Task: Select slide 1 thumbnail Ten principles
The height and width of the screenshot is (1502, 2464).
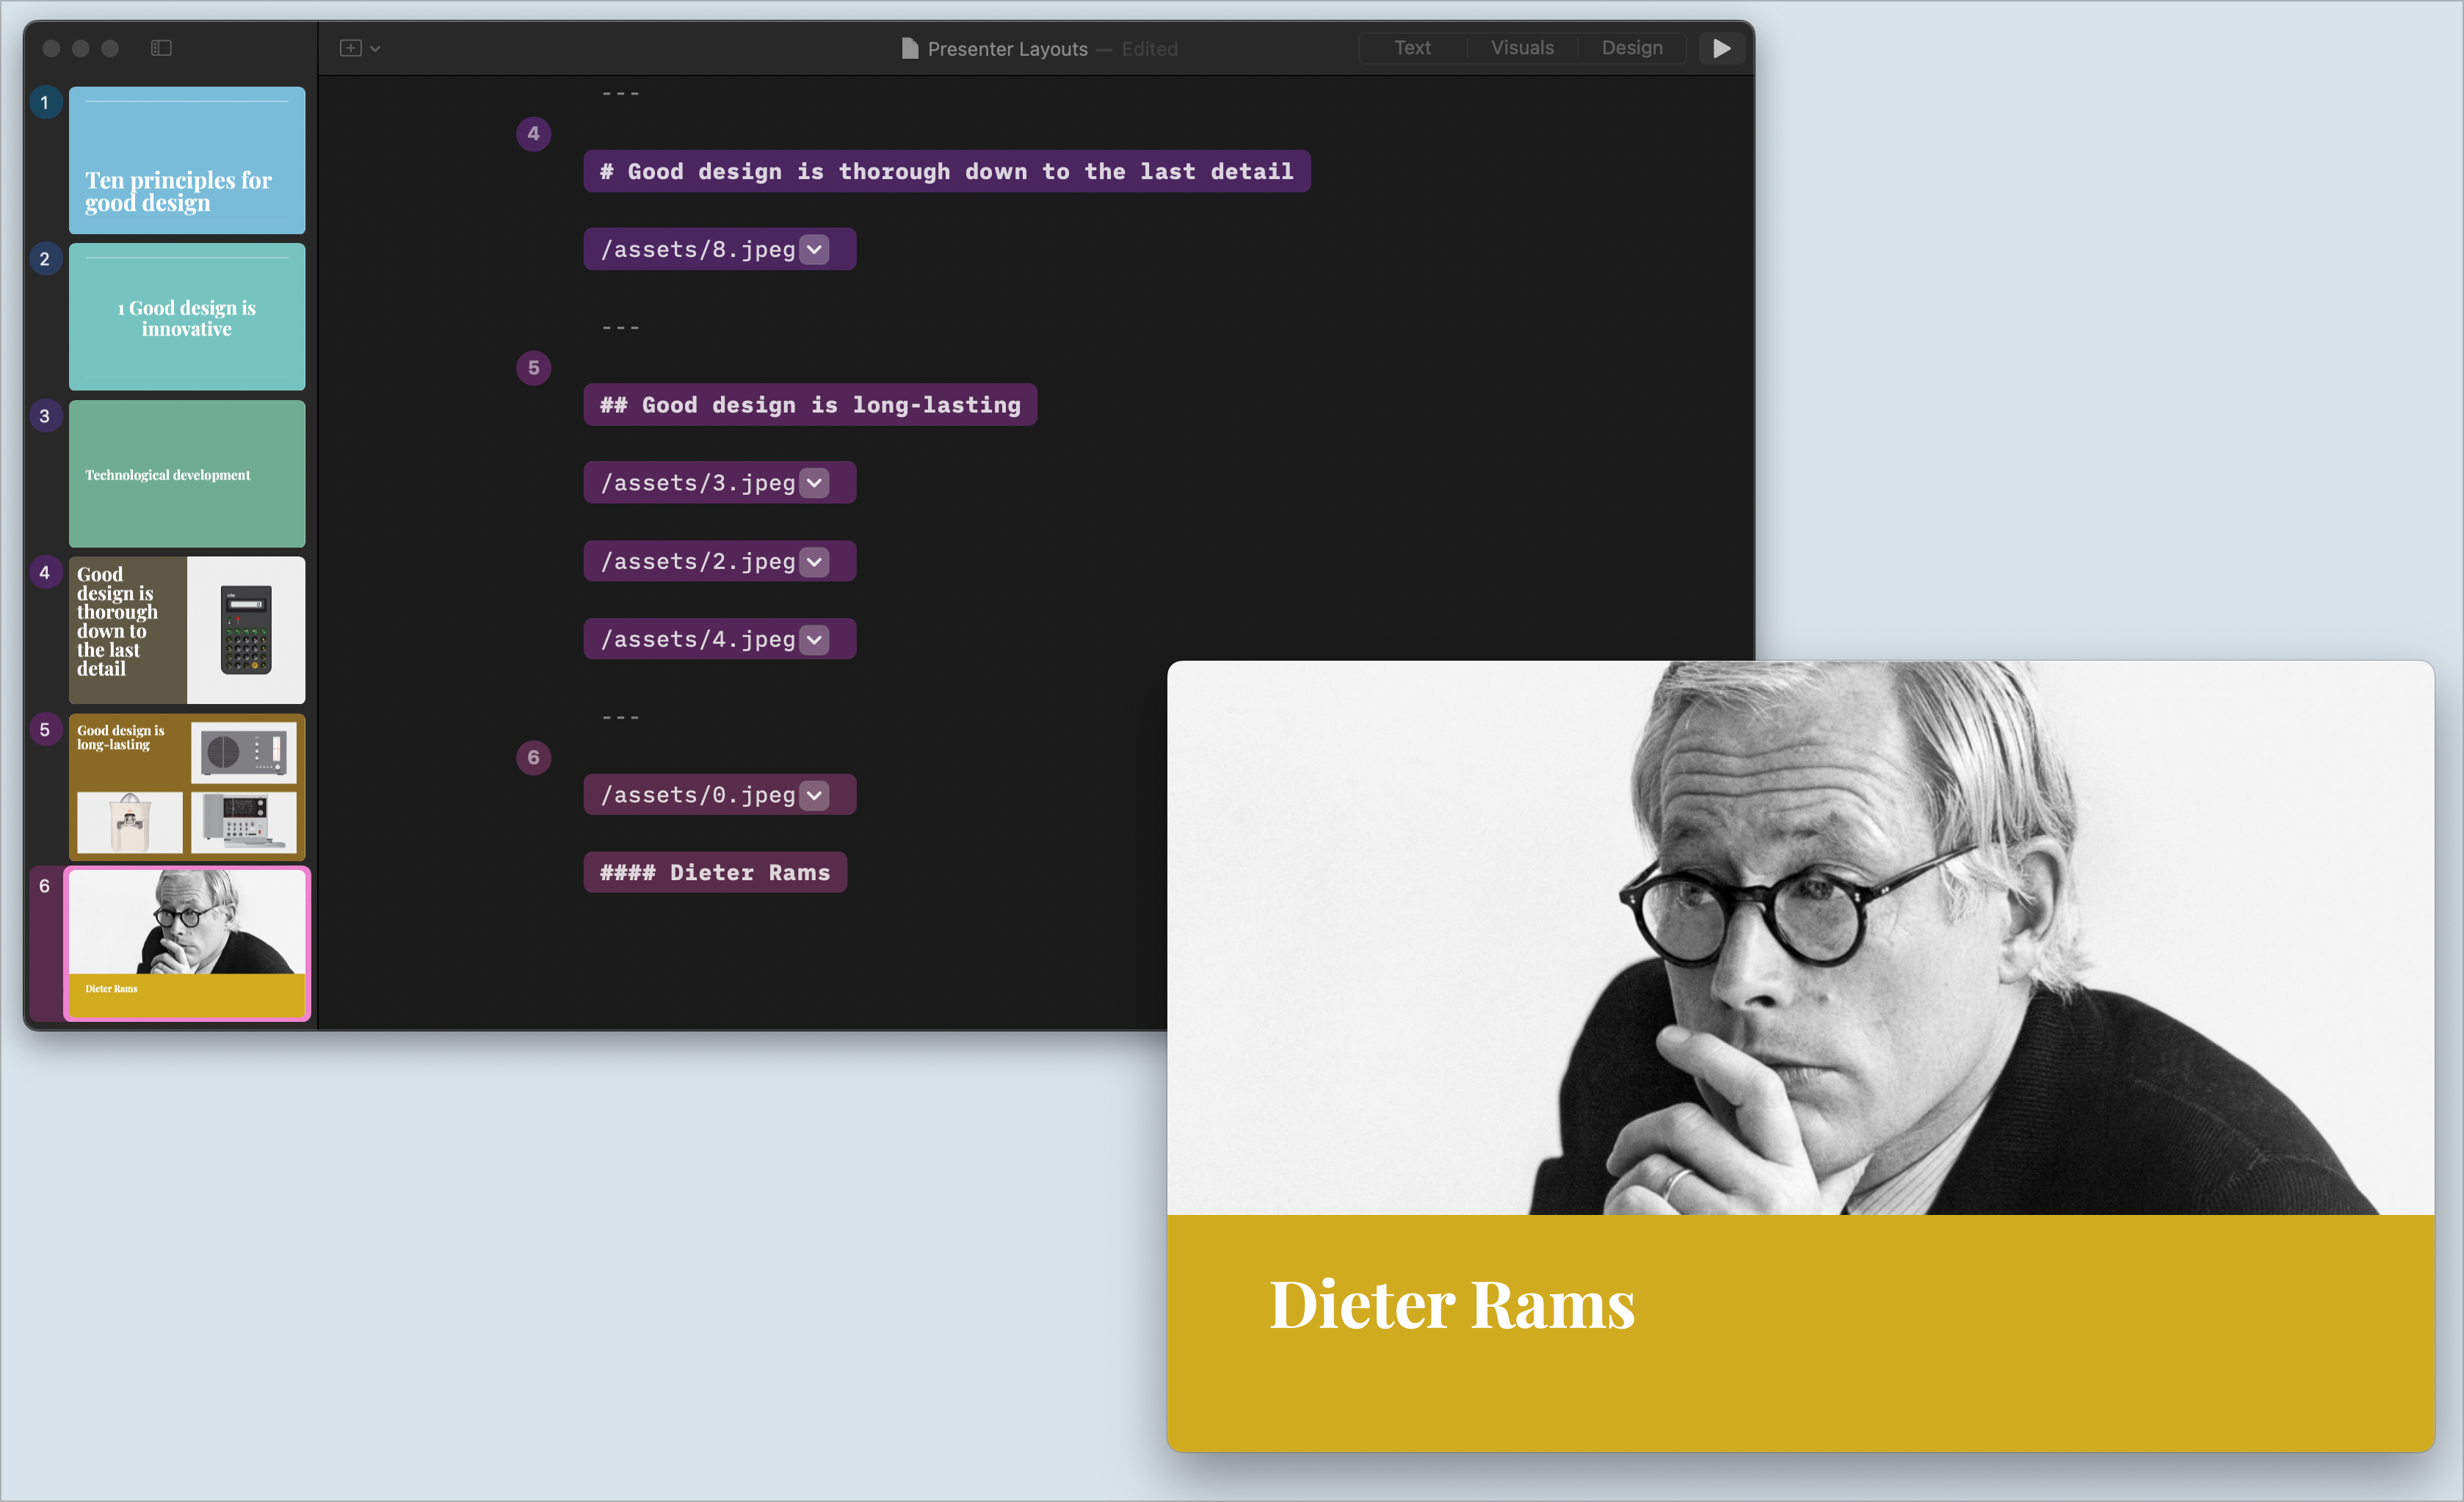Action: (x=187, y=160)
